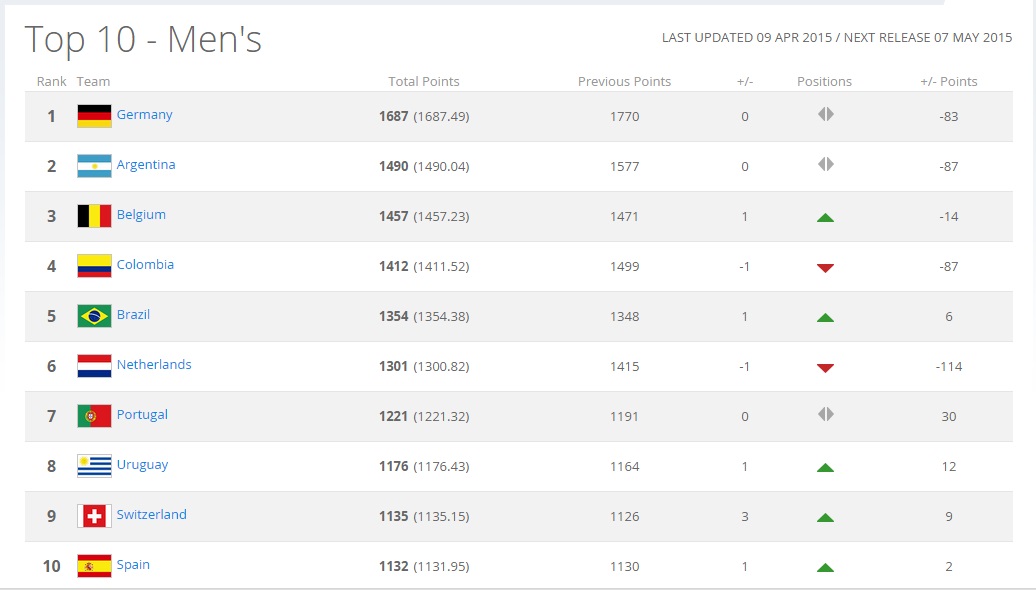Click the Argentina flag icon

94,166
